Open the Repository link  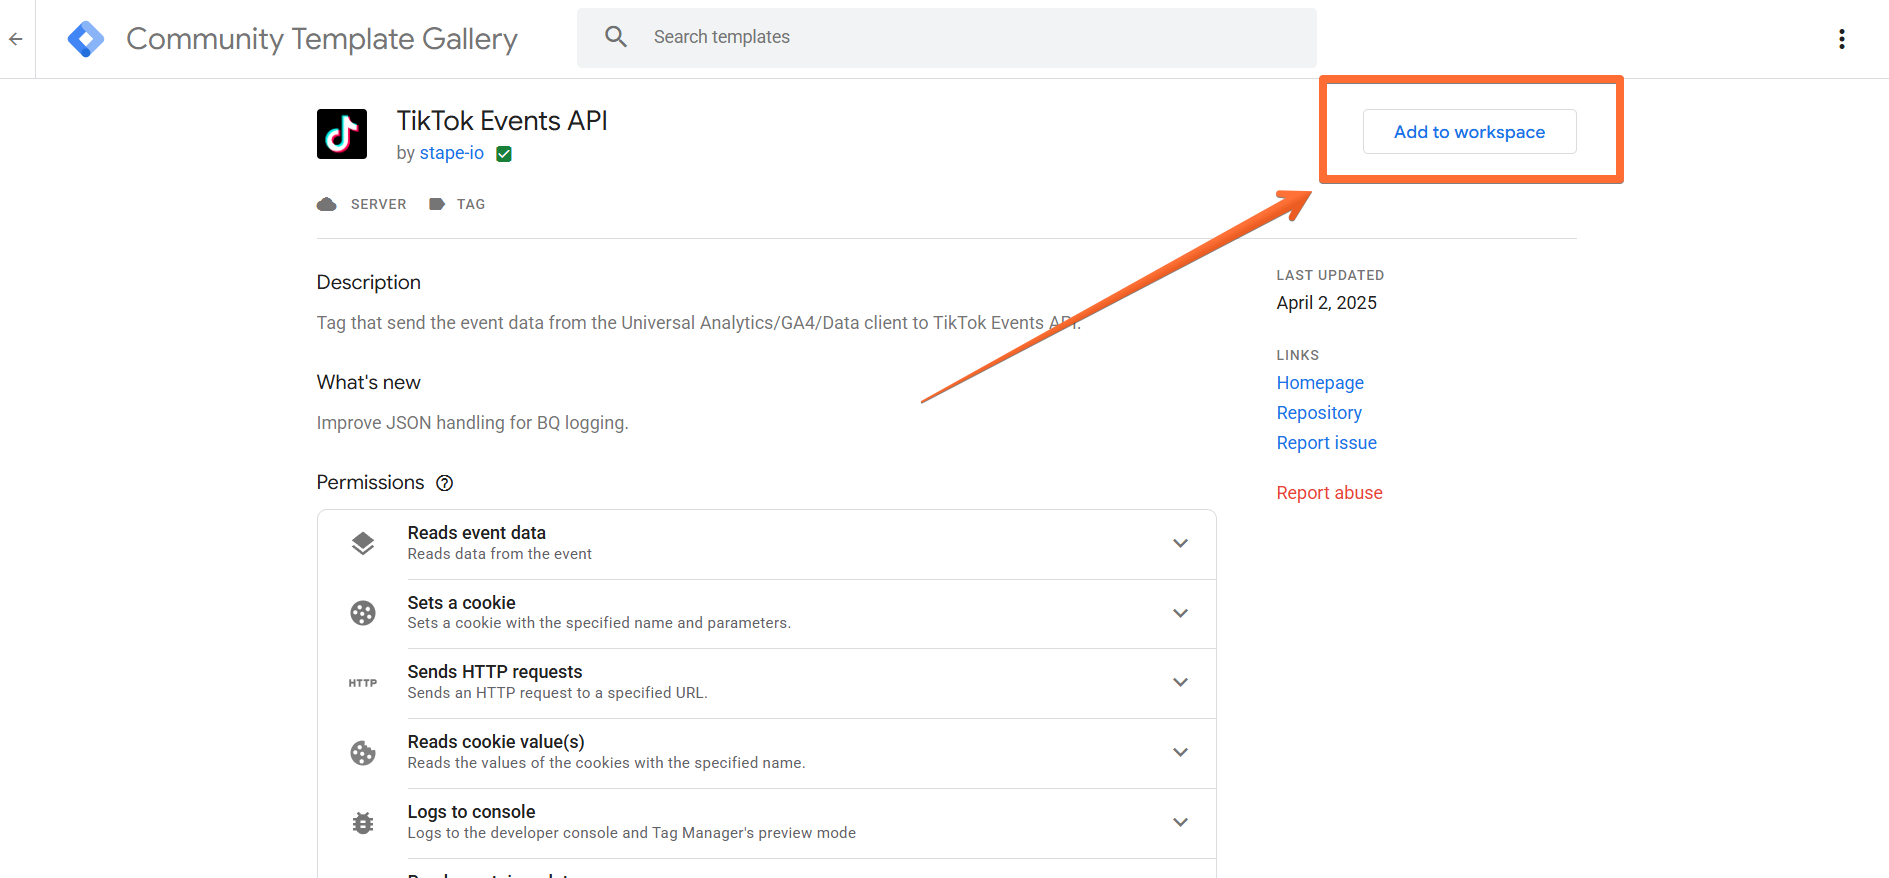pos(1319,413)
